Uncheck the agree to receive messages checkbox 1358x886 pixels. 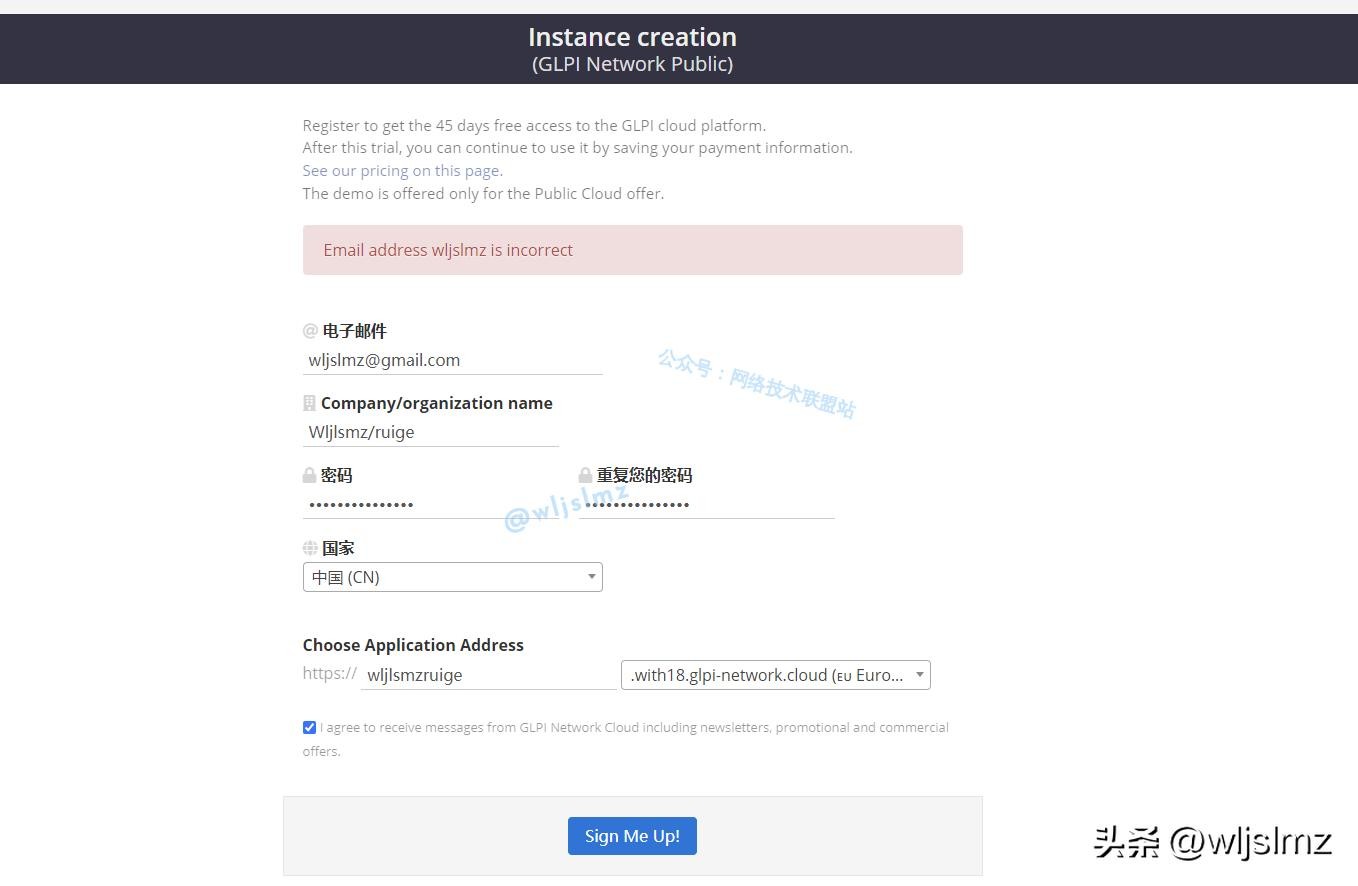(x=310, y=727)
